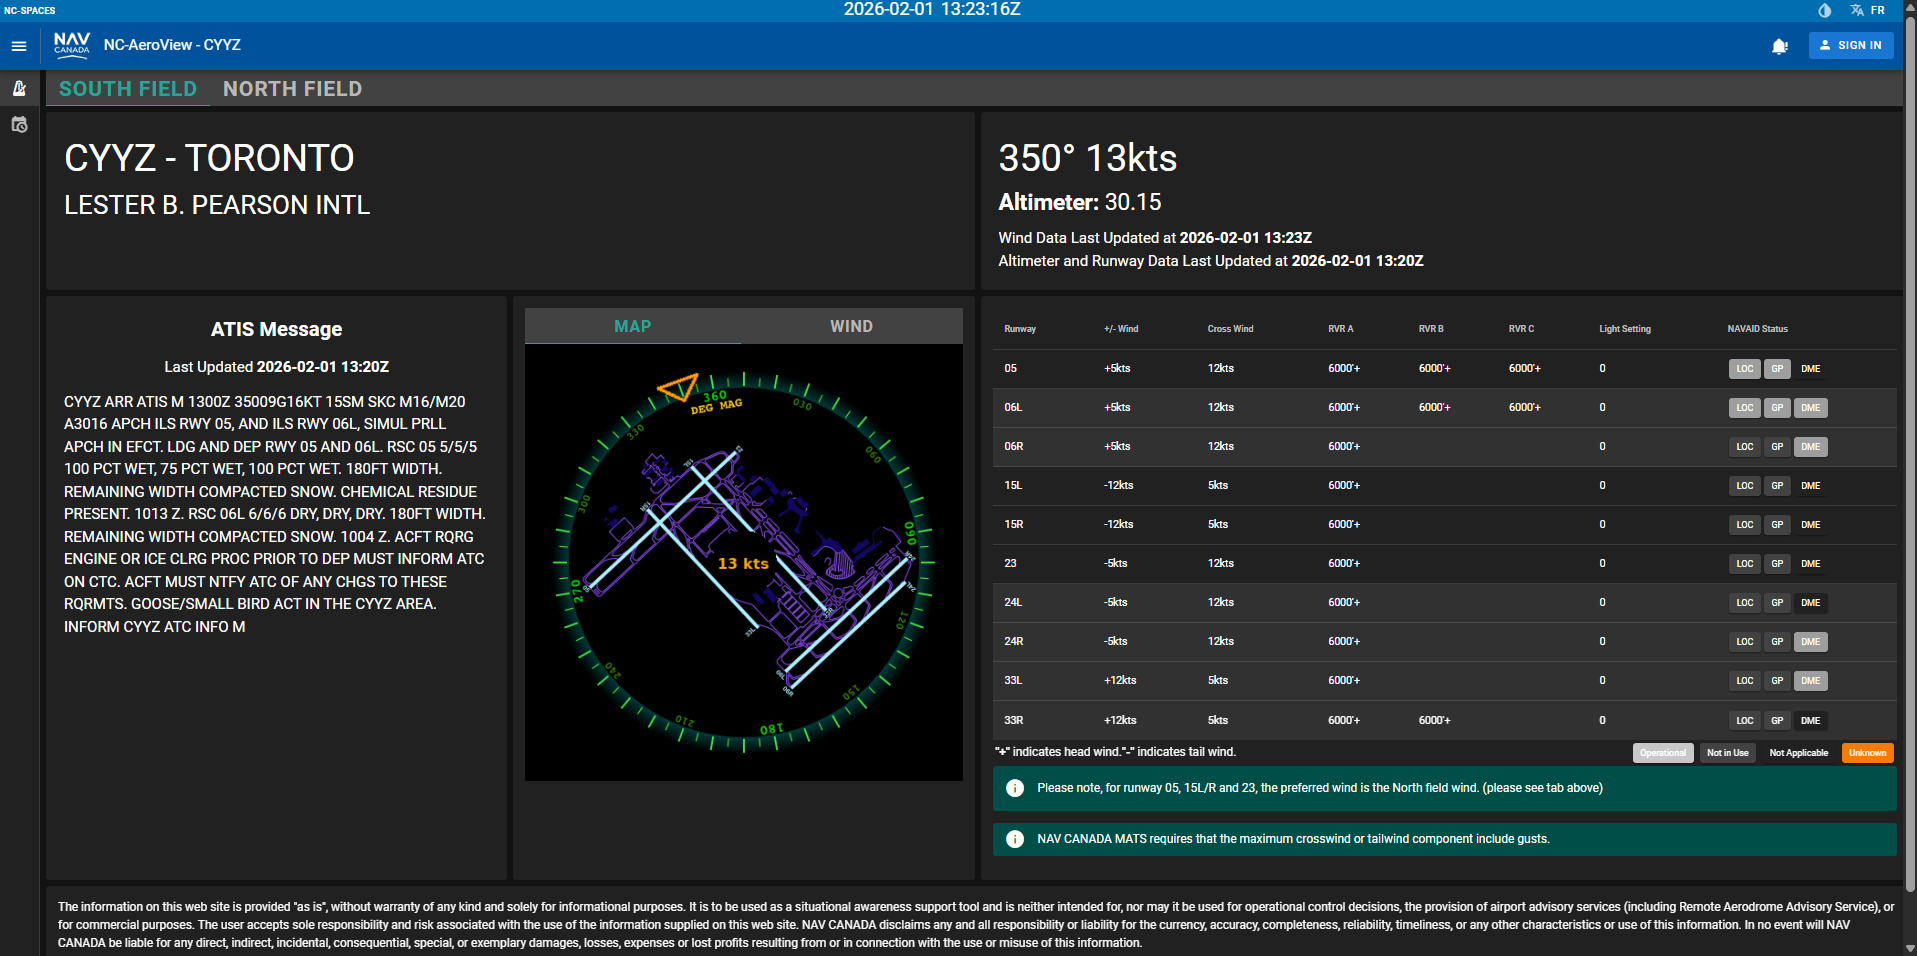Switch the interface to French via FR

[x=1878, y=10]
